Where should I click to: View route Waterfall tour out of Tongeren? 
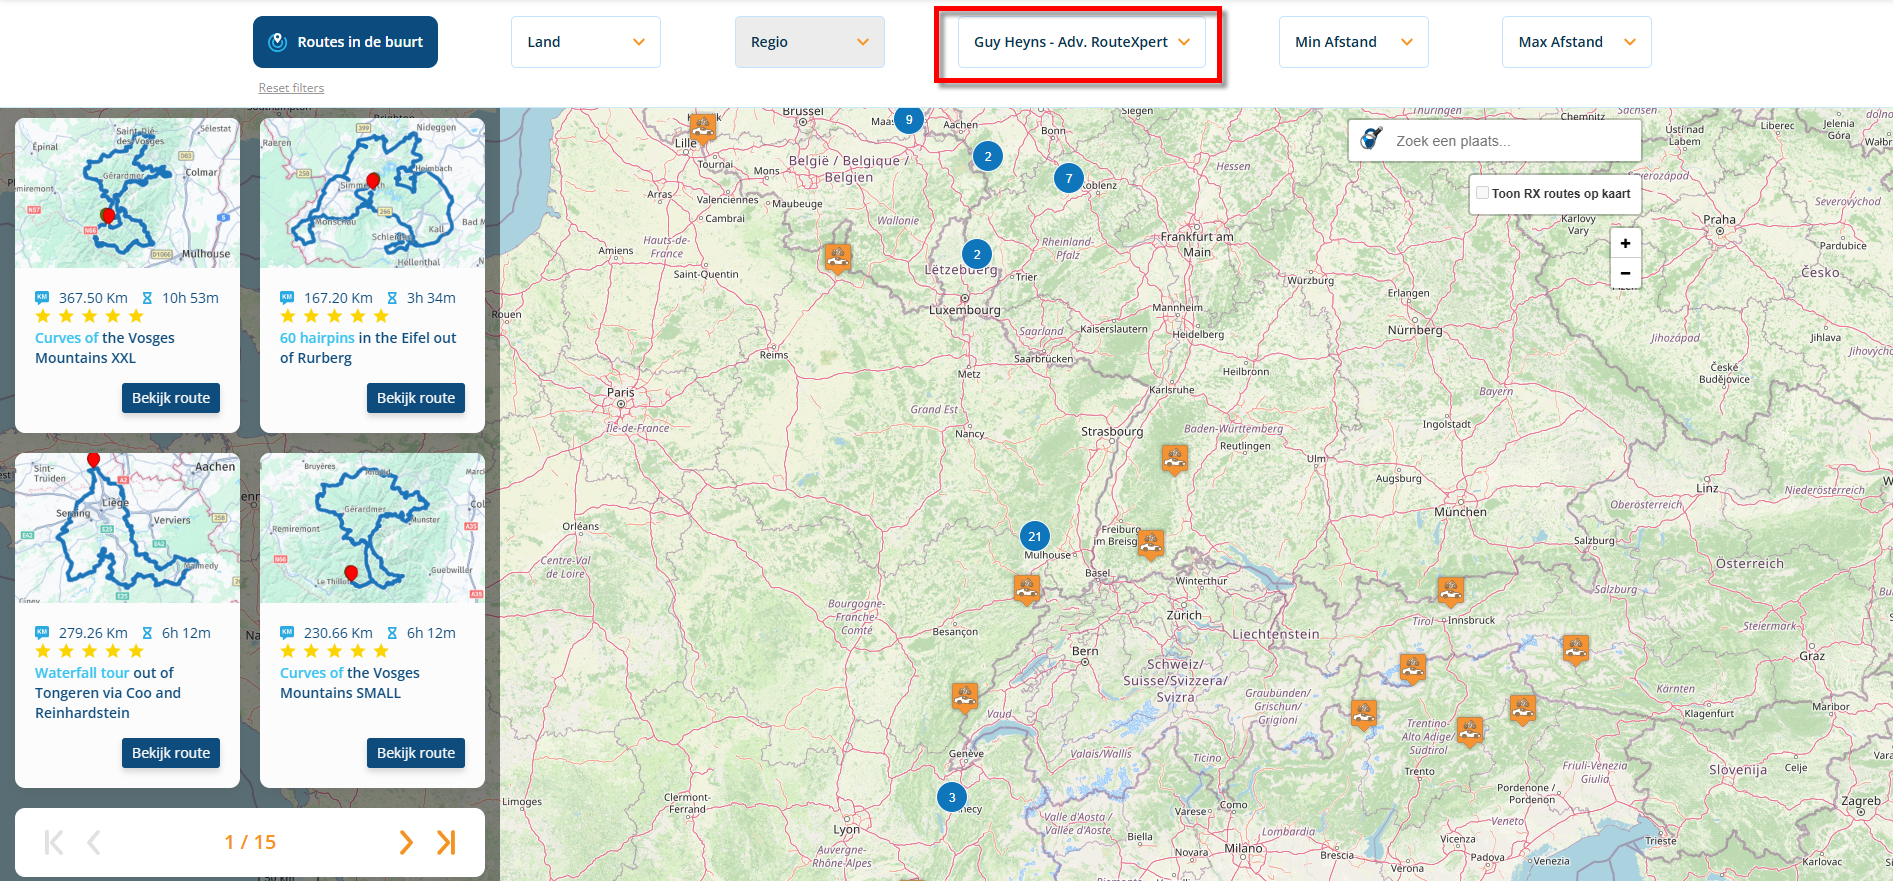(x=171, y=753)
